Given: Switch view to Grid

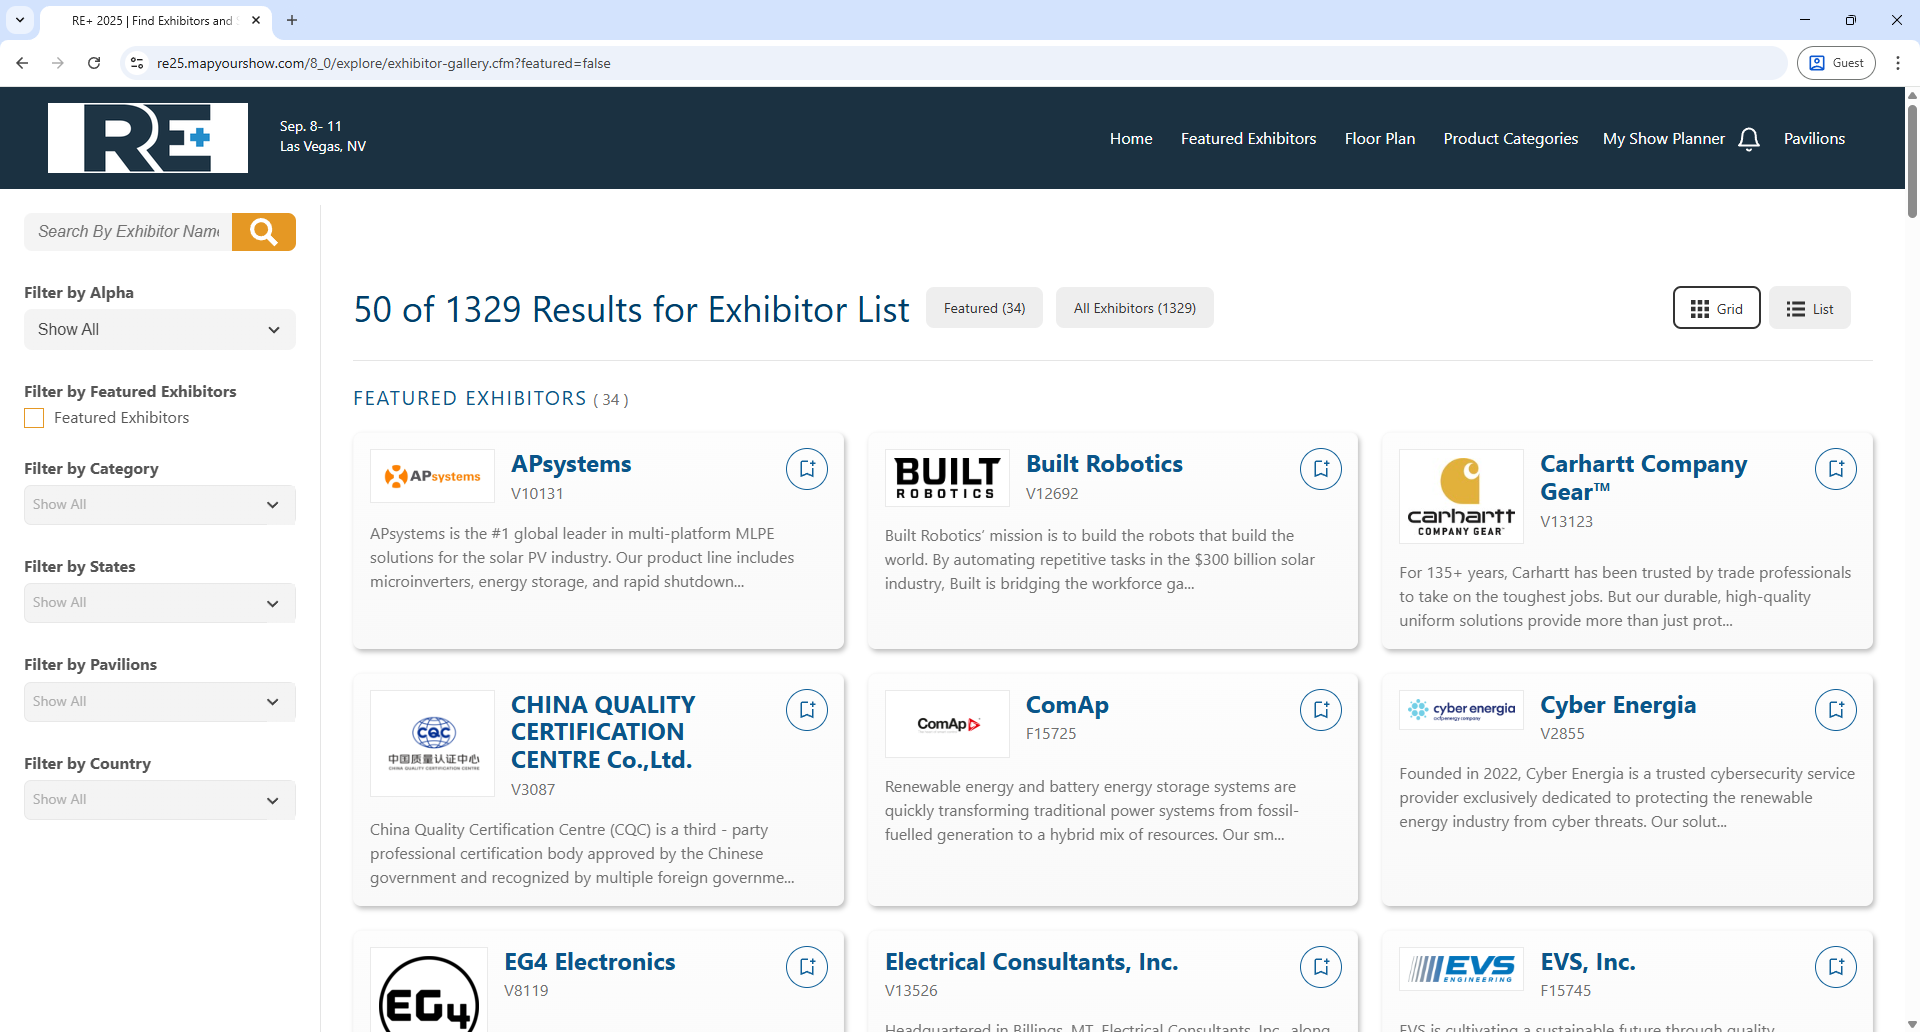Looking at the screenshot, I should (x=1716, y=307).
